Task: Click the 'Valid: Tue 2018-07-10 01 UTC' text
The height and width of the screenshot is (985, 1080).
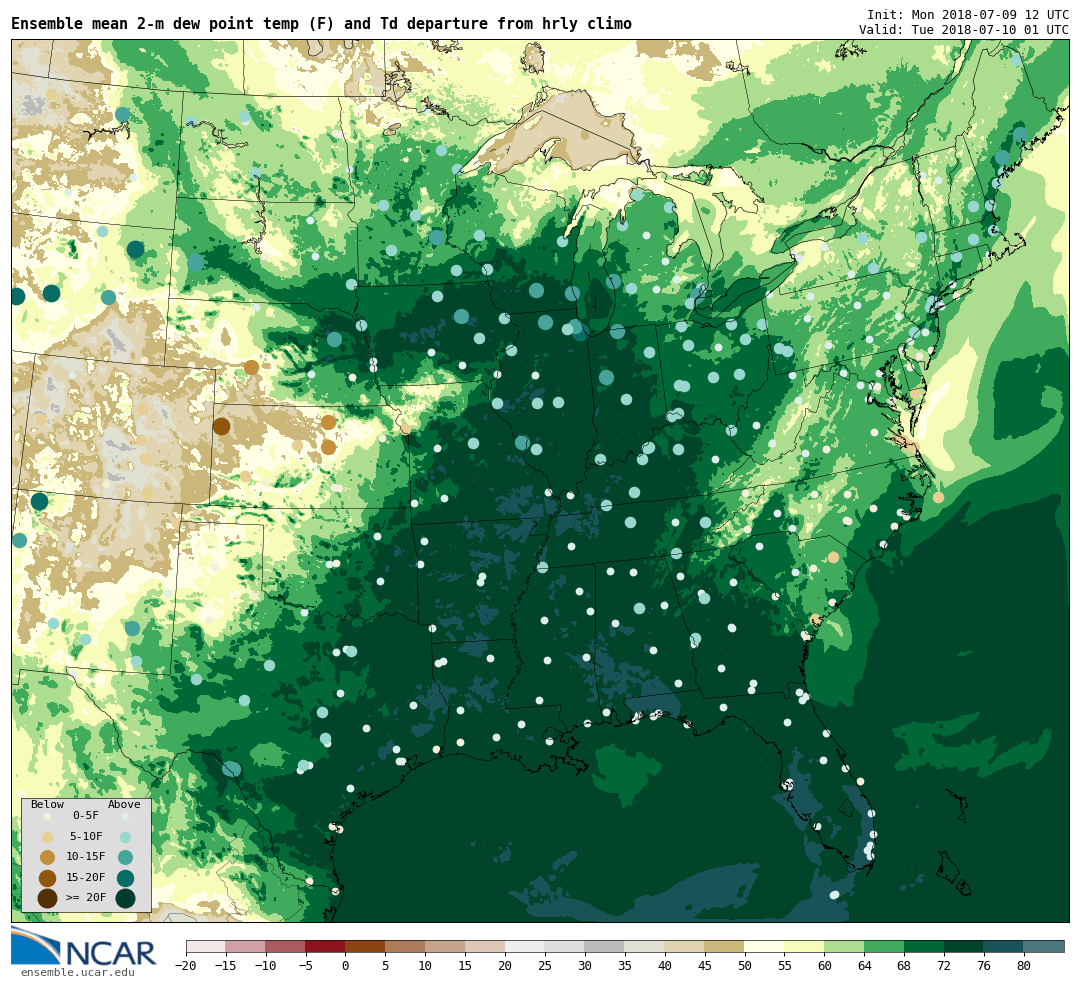Action: (964, 30)
